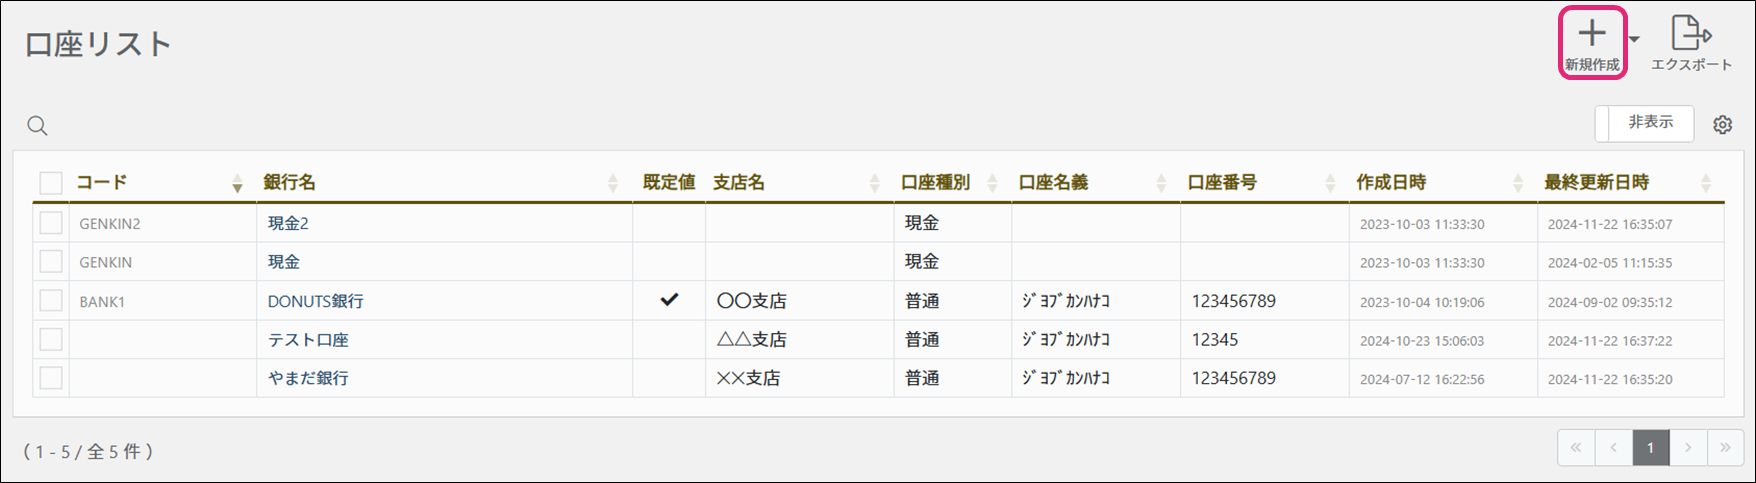Image resolution: width=1756 pixels, height=483 pixels.
Task: Open the DONUTS銀行 account link
Action: 315,301
